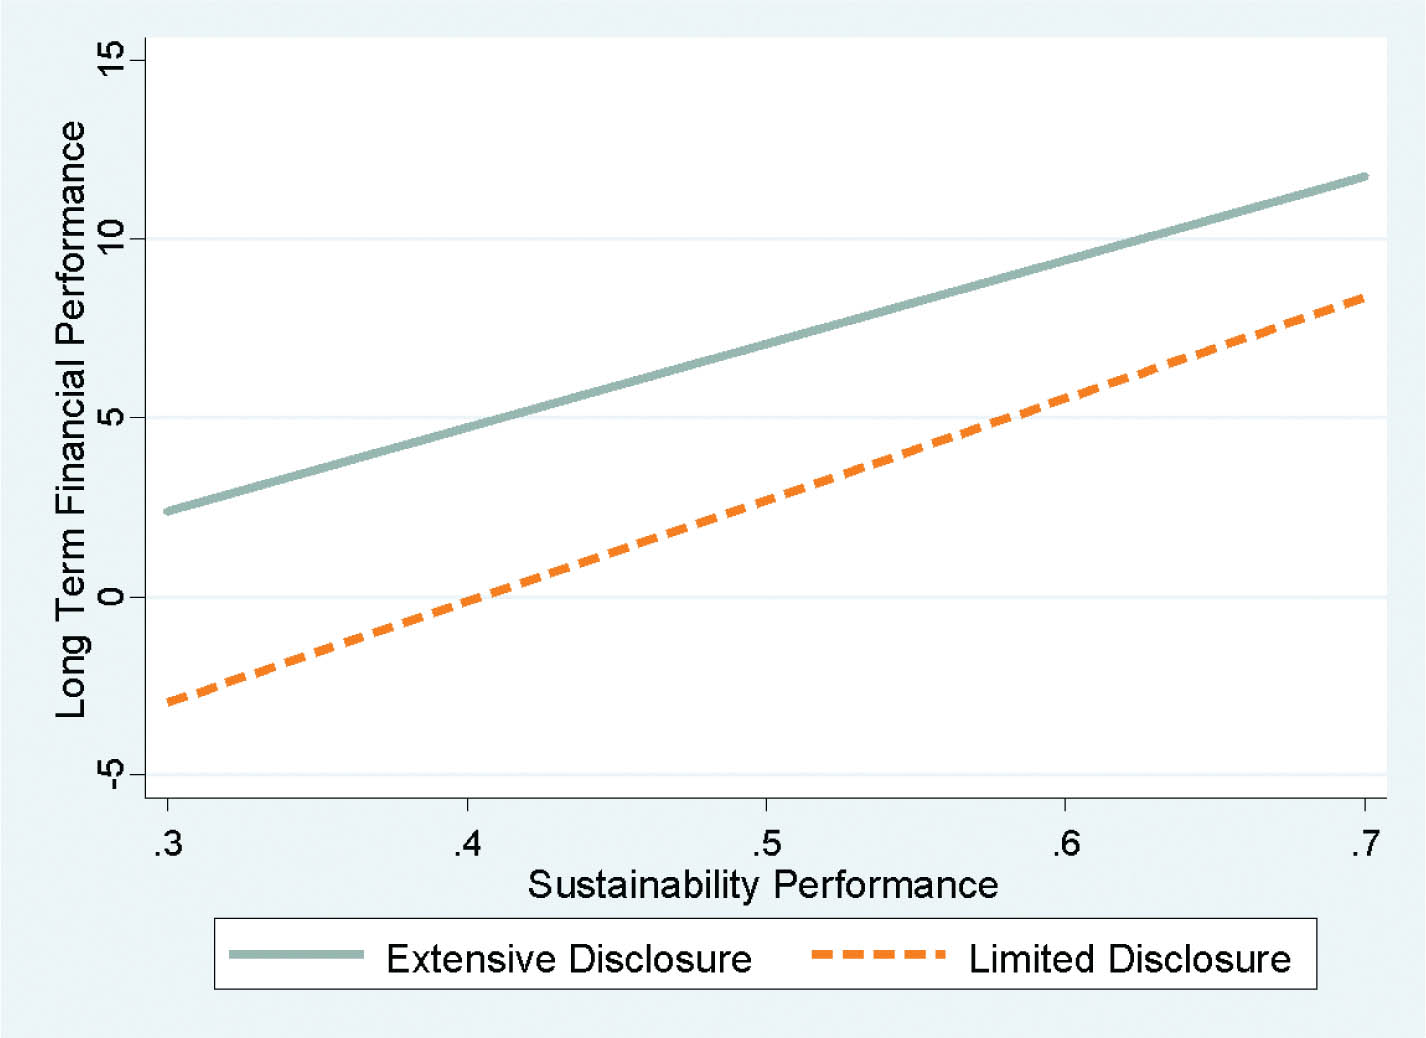Select the Limited Disclosure legend label
This screenshot has height=1038, width=1426.
click(x=1129, y=959)
